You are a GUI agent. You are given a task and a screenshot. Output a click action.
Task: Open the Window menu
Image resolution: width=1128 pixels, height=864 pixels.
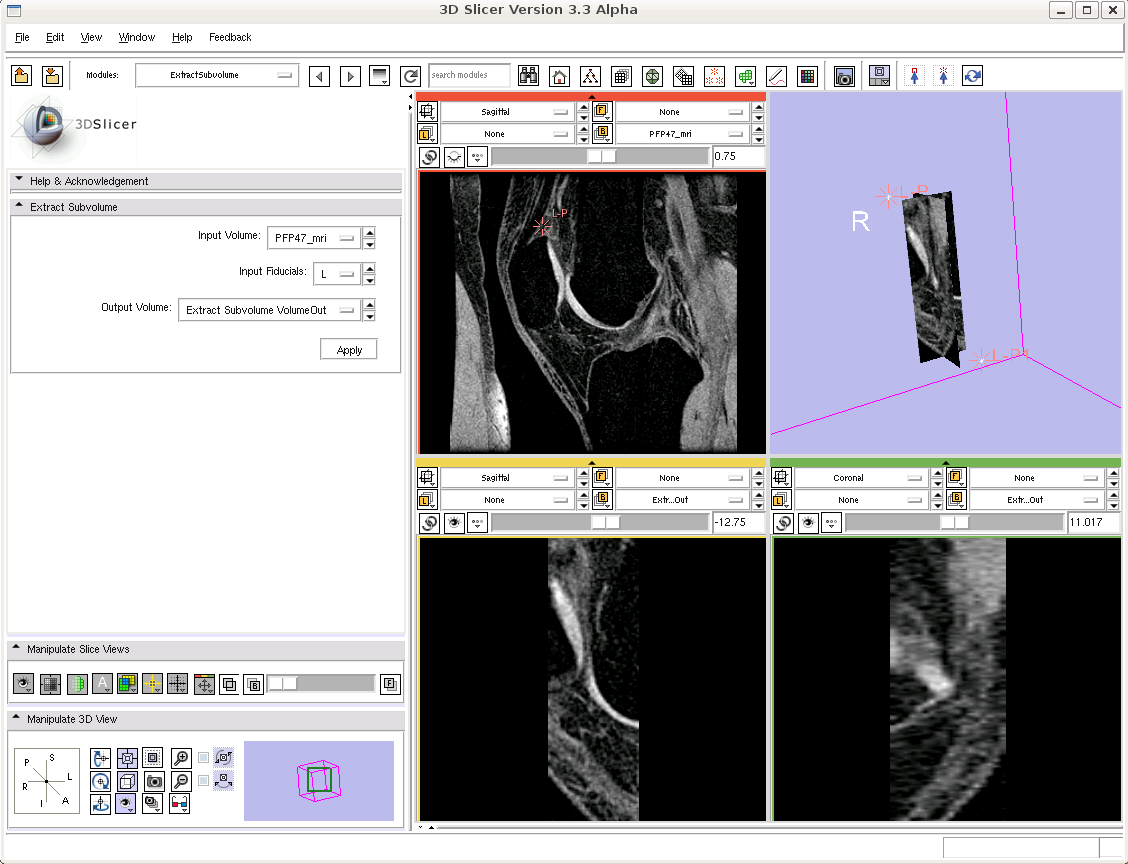(136, 37)
